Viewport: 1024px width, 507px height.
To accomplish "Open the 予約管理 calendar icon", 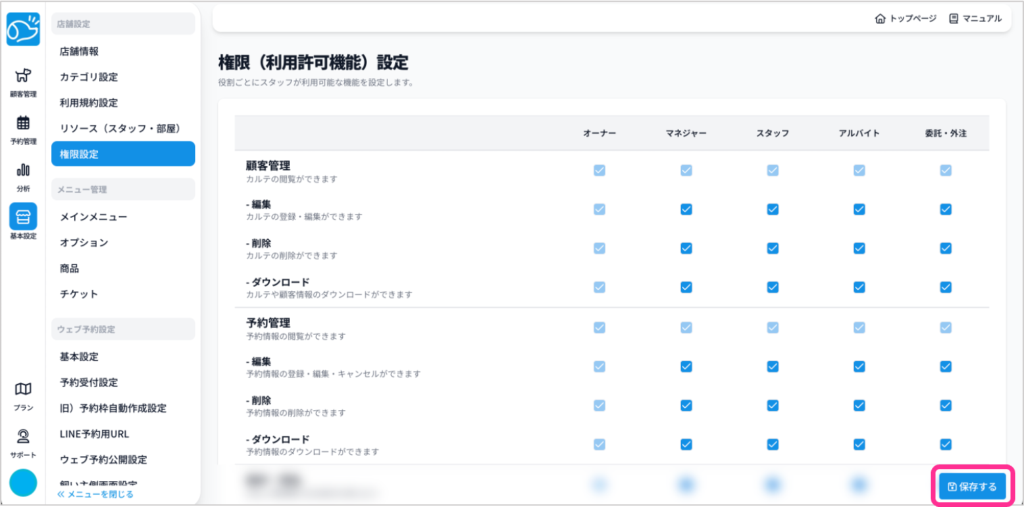I will tap(23, 129).
